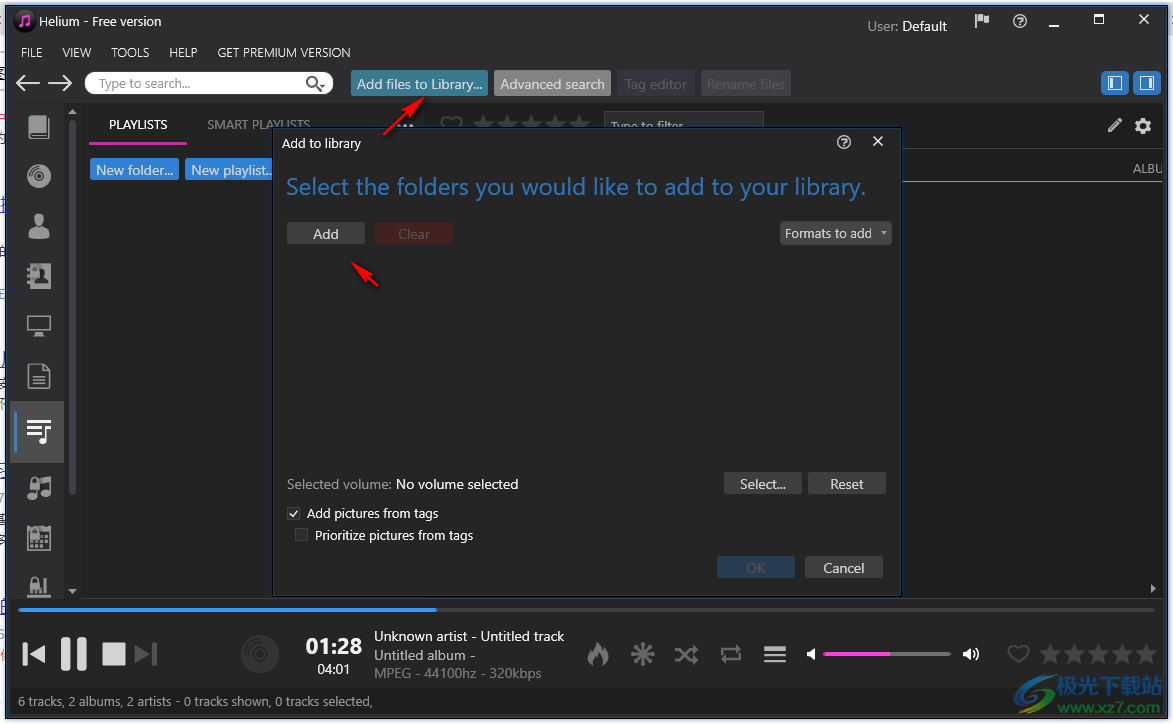
Task: Open the Artists view in sidebar
Action: [39, 226]
